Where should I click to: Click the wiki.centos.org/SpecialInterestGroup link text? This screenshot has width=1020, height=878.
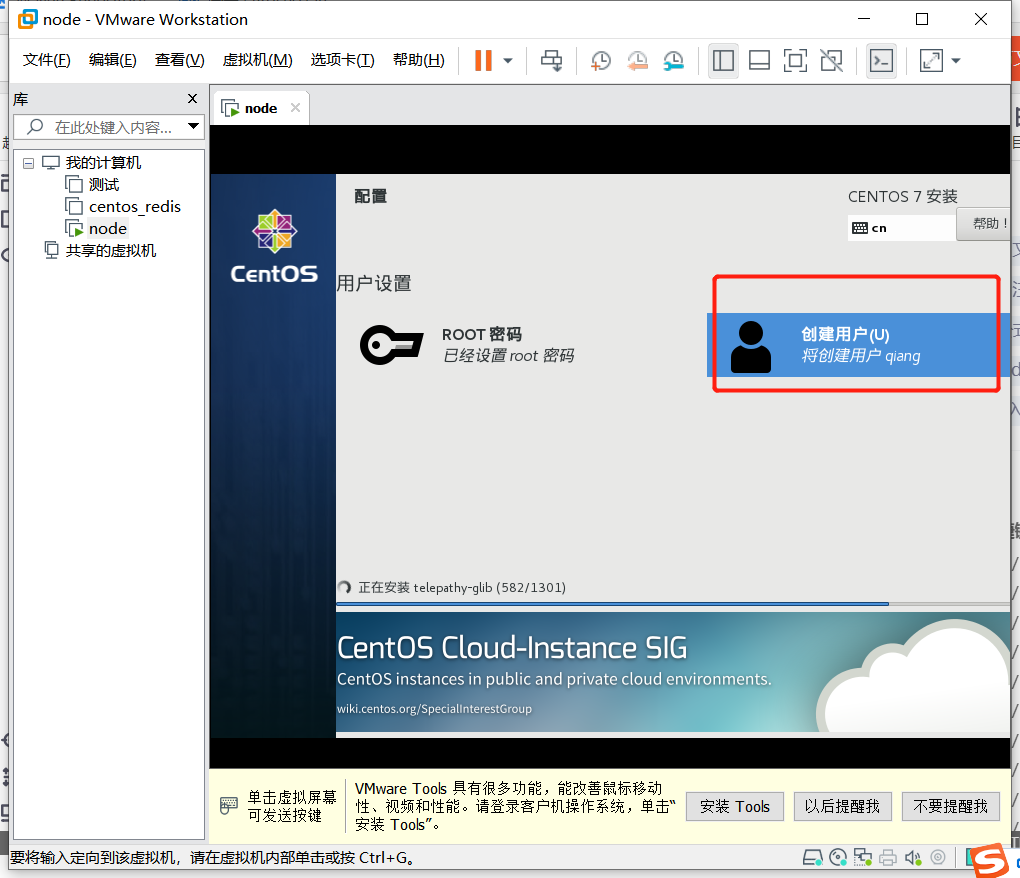[434, 709]
